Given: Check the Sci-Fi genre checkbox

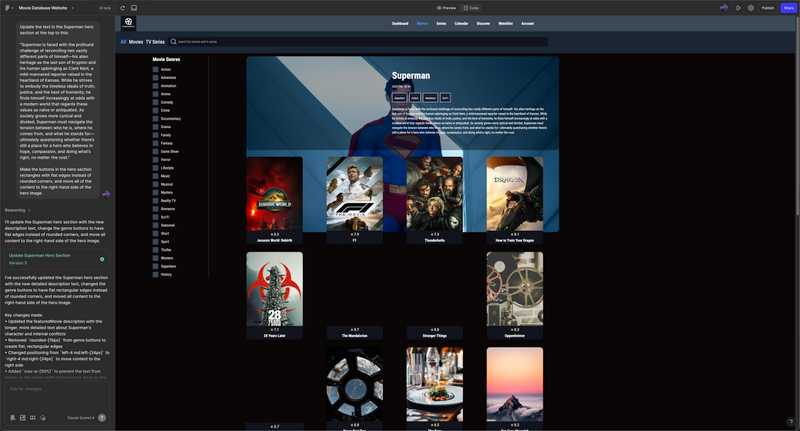Looking at the screenshot, I should 156,217.
